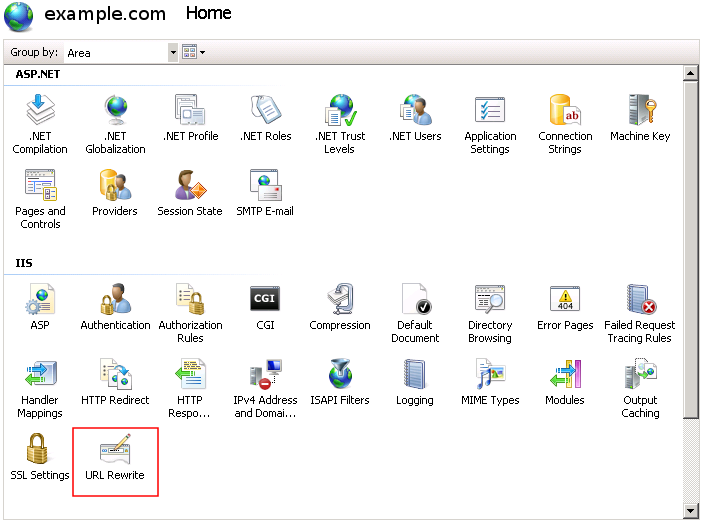This screenshot has width=706, height=522.
Task: Open the Group by dropdown arrow
Action: (x=173, y=52)
